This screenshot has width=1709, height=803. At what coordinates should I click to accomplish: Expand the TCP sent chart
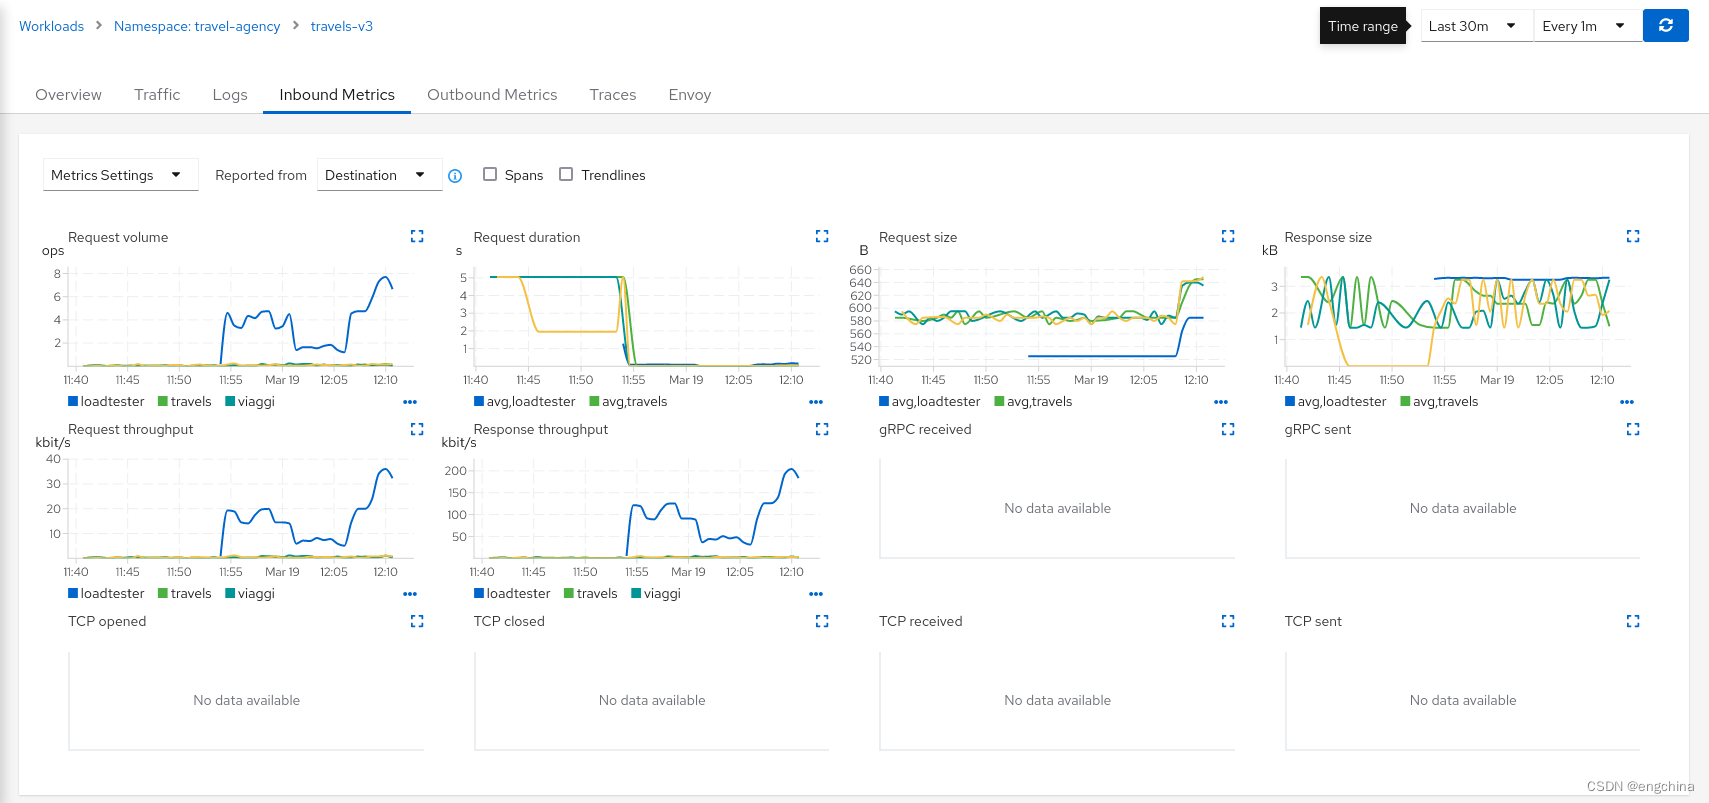pos(1633,621)
